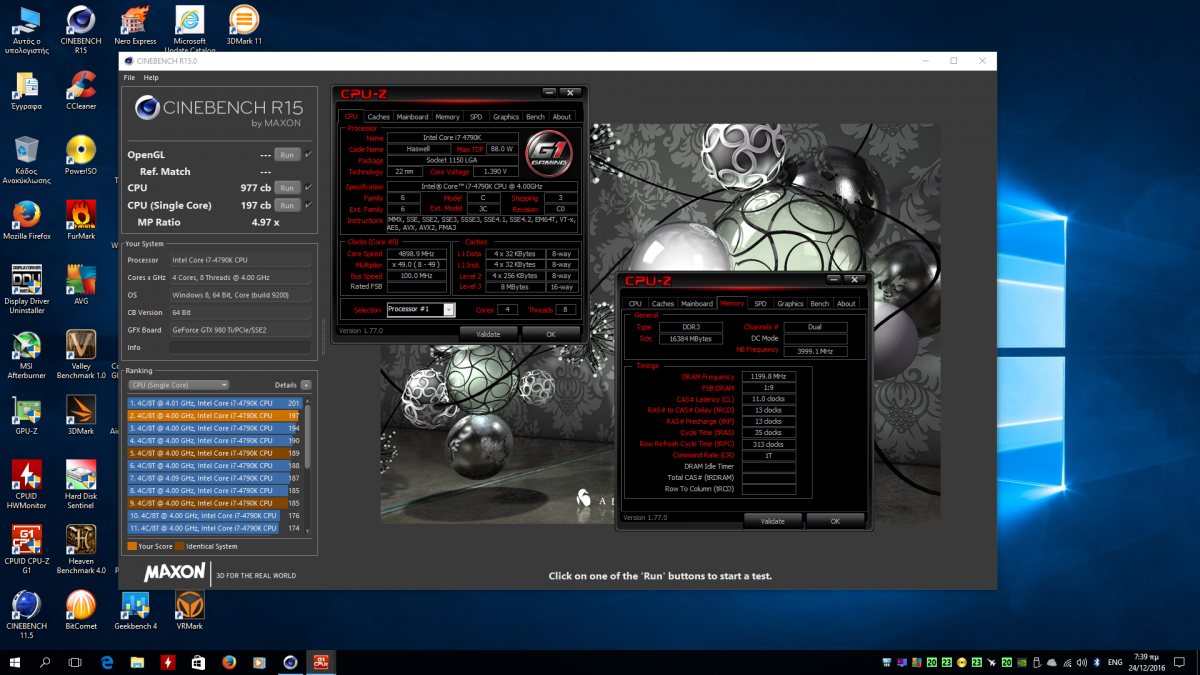Open Microsoft Edge from the taskbar

tap(107, 662)
